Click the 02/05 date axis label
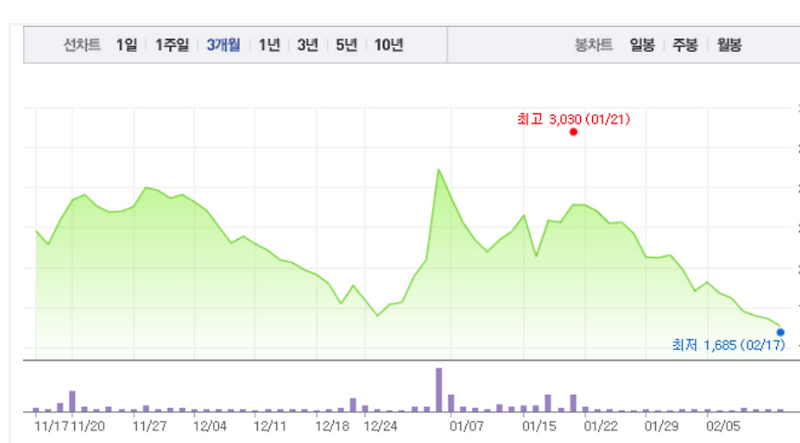The width and height of the screenshot is (800, 443). click(723, 426)
